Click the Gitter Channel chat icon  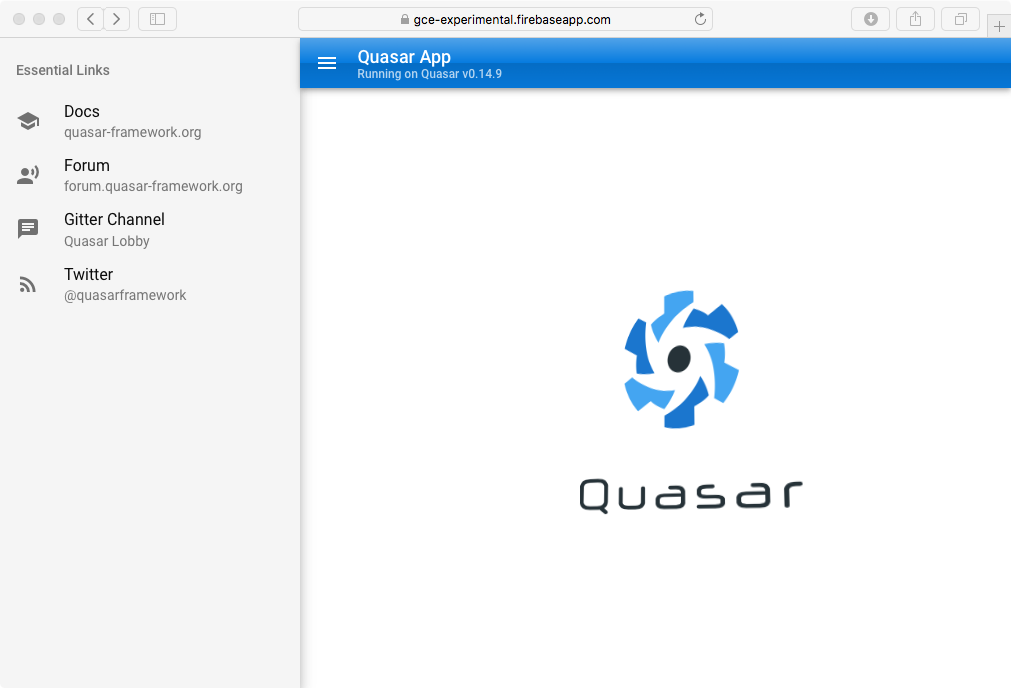point(28,228)
